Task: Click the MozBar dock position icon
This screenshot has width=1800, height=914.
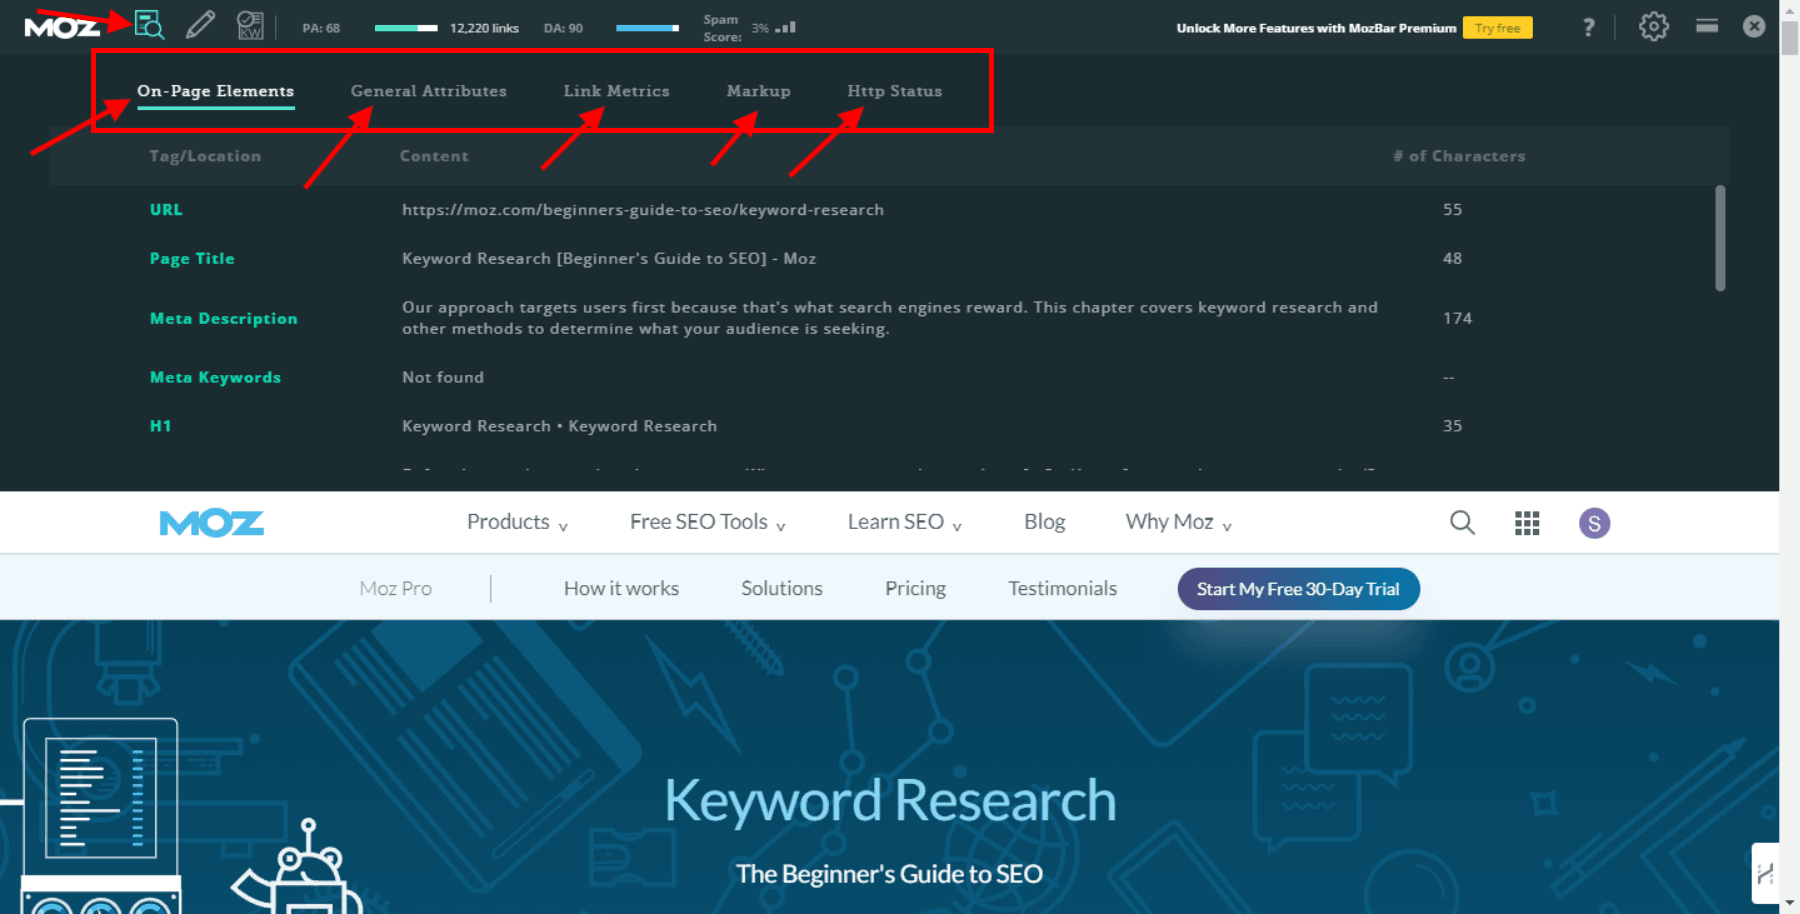Action: 1707,26
